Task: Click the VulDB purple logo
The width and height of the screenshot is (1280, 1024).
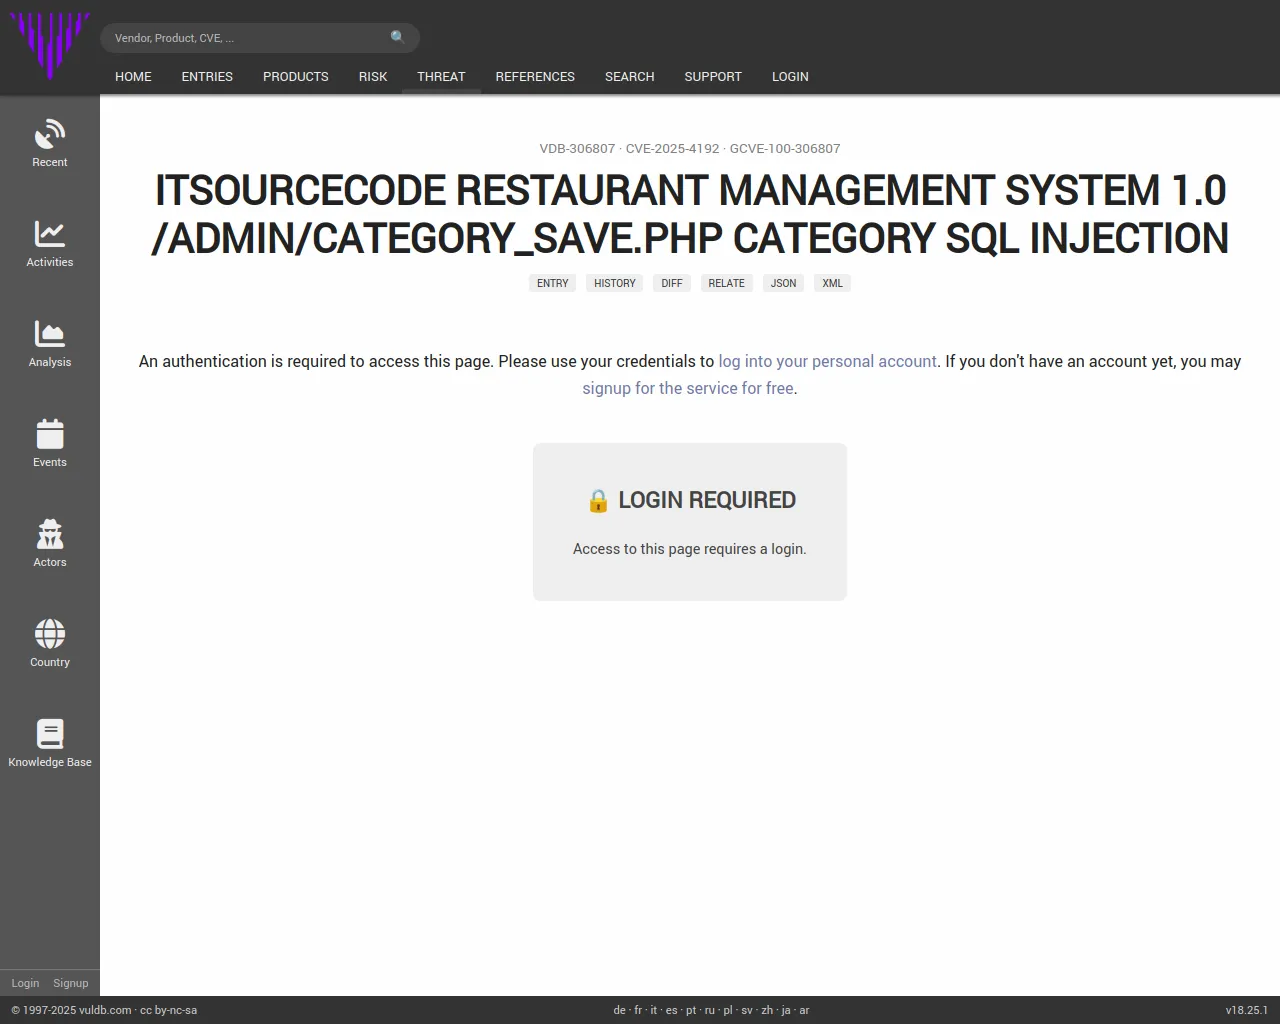Action: coord(50,45)
